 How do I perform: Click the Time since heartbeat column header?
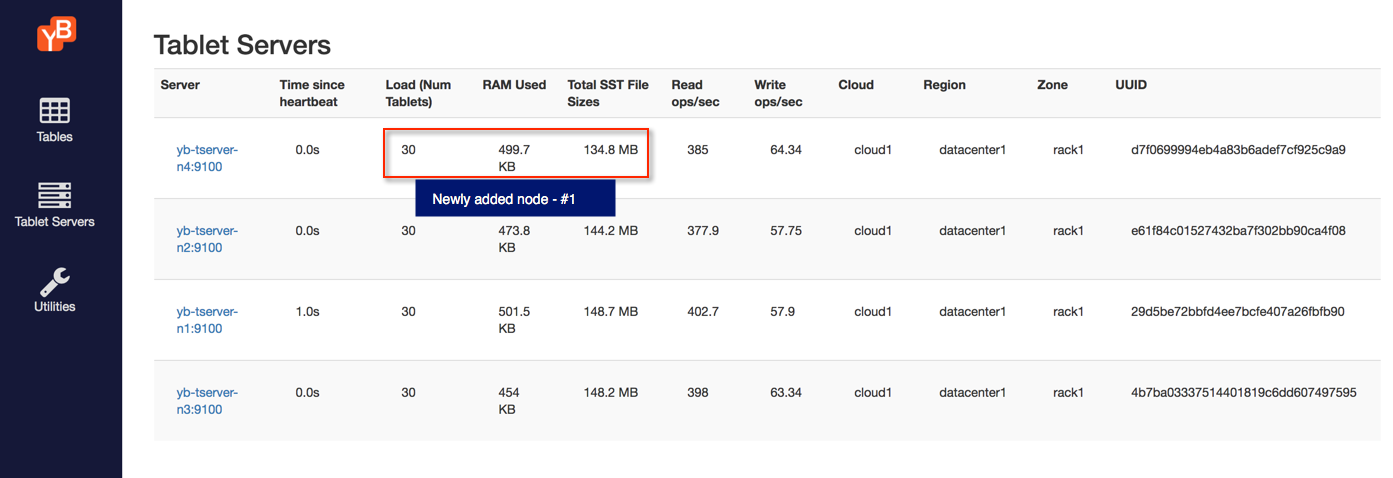coord(312,93)
